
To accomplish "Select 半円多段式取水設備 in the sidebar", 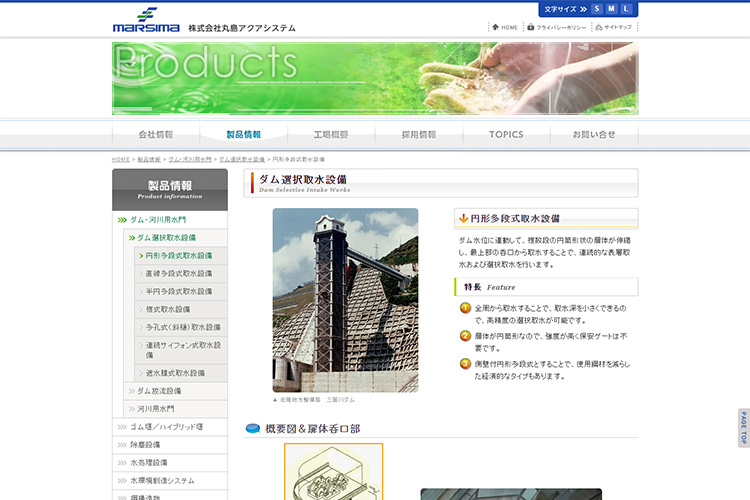I will click(181, 291).
